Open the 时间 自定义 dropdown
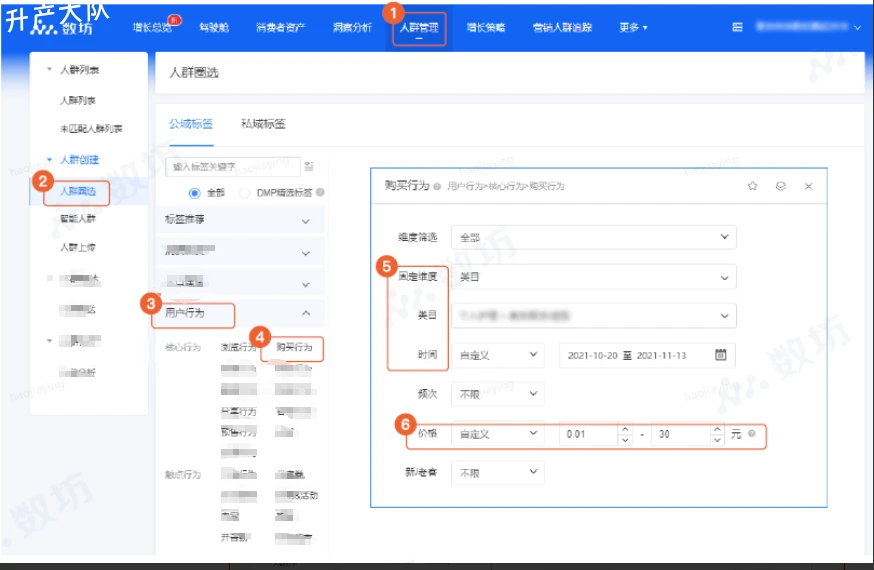Screen dimensions: 874x570 click(x=498, y=355)
